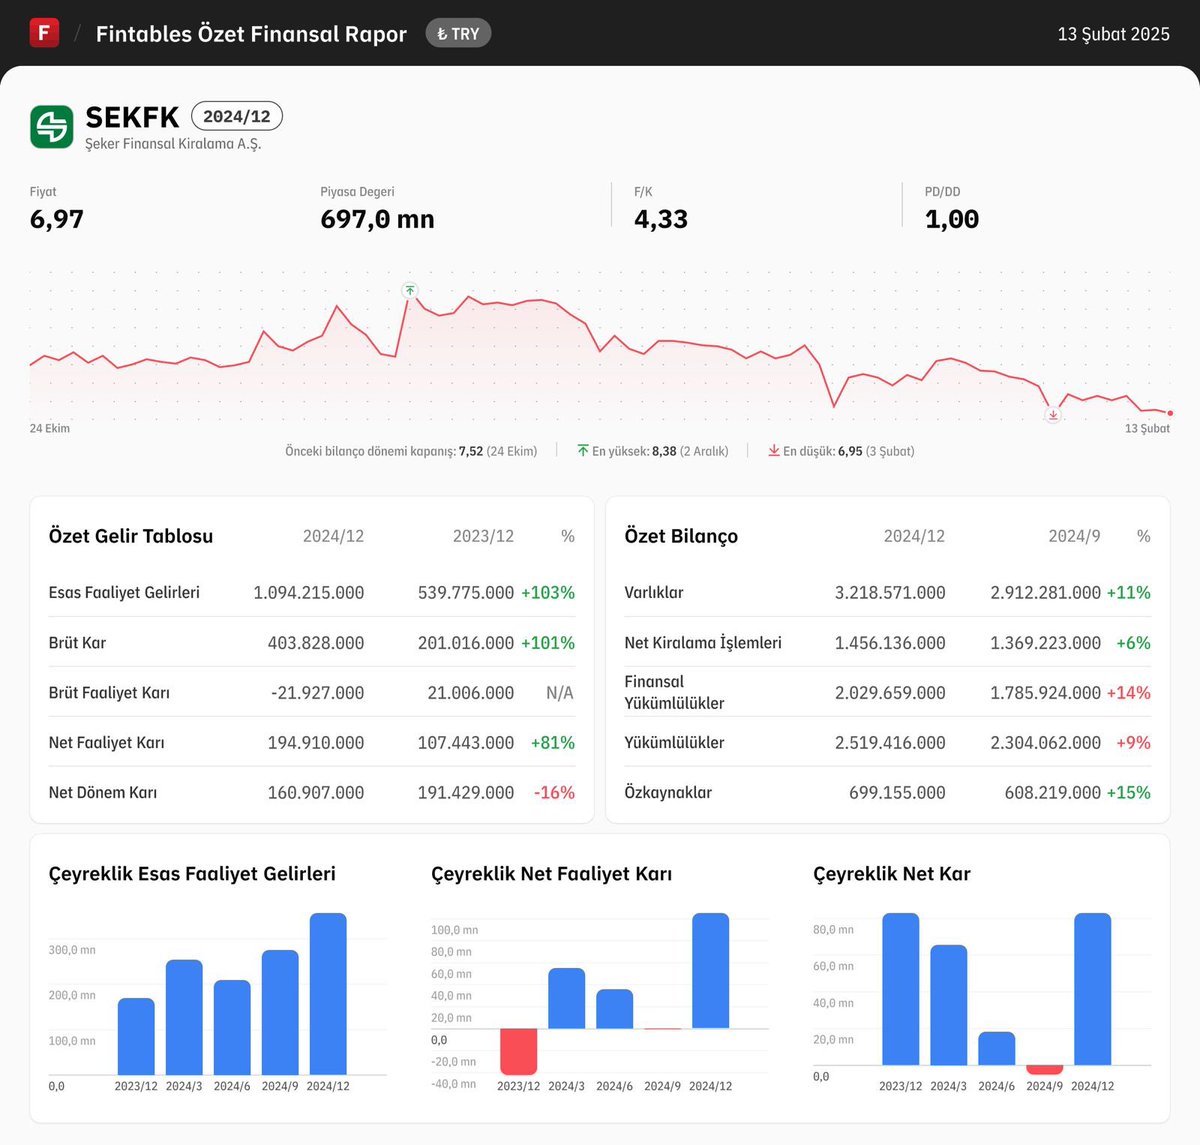The width and height of the screenshot is (1200, 1145).
Task: Click the 2024/3 bar in Çeyreklik Esas Faaliyet Gelirleri
Action: tap(184, 1017)
